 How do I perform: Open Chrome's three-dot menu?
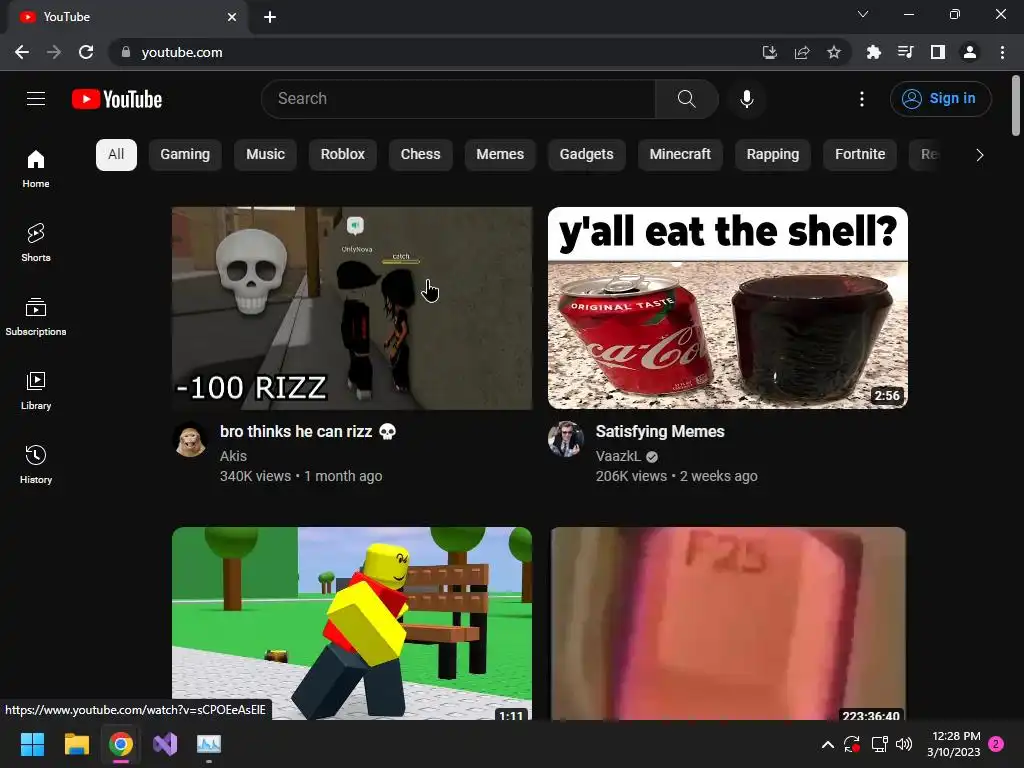[1002, 52]
